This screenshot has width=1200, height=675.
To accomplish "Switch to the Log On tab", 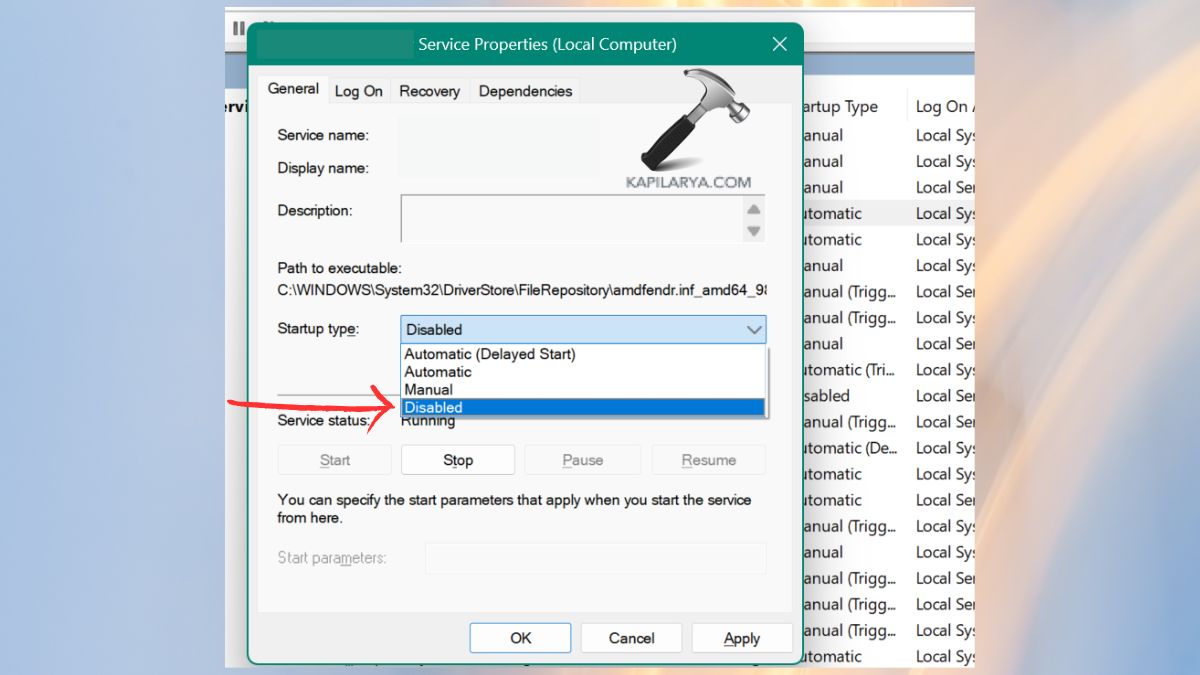I will click(358, 90).
